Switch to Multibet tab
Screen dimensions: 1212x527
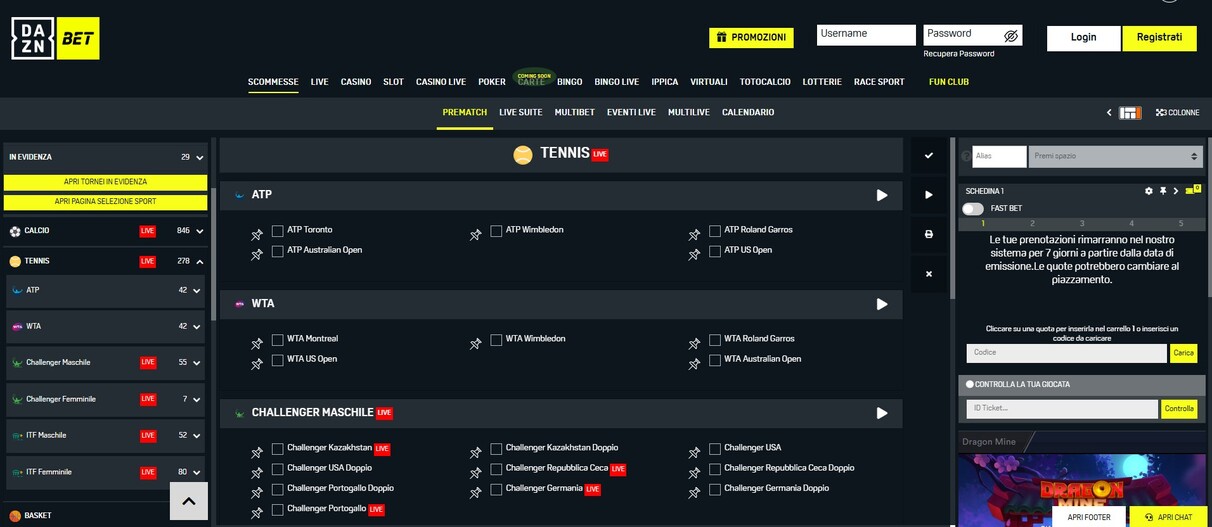click(575, 113)
